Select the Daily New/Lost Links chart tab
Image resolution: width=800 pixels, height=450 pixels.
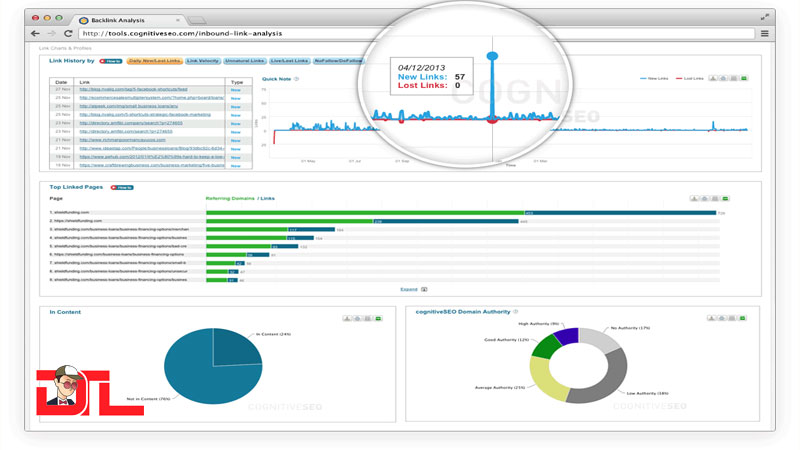pos(154,61)
